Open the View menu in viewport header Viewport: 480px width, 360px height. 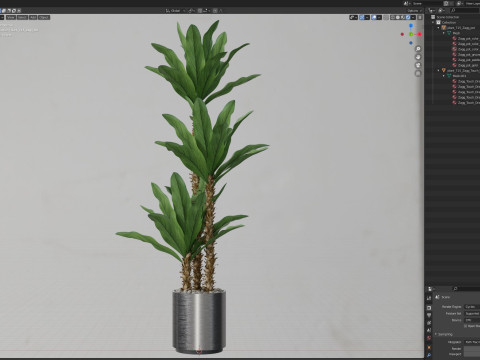[11, 17]
